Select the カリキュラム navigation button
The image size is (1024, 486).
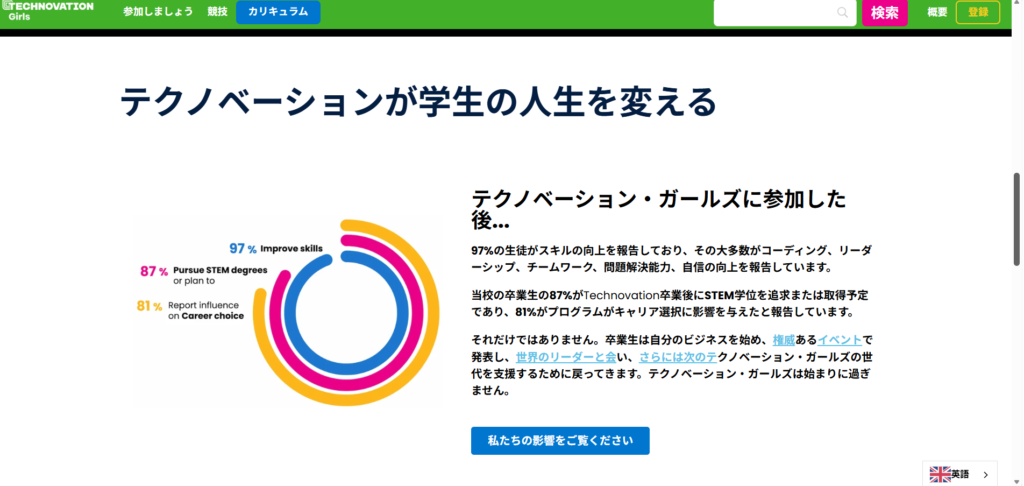pyautogui.click(x=278, y=12)
